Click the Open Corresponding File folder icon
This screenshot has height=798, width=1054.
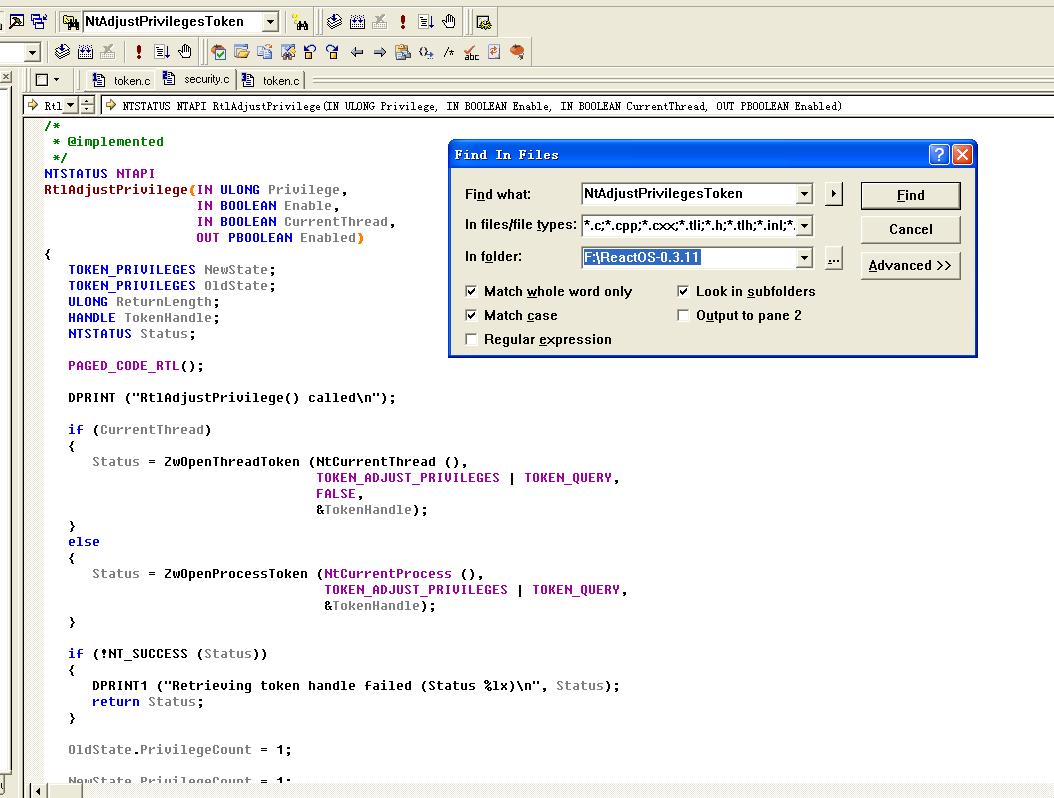click(241, 52)
